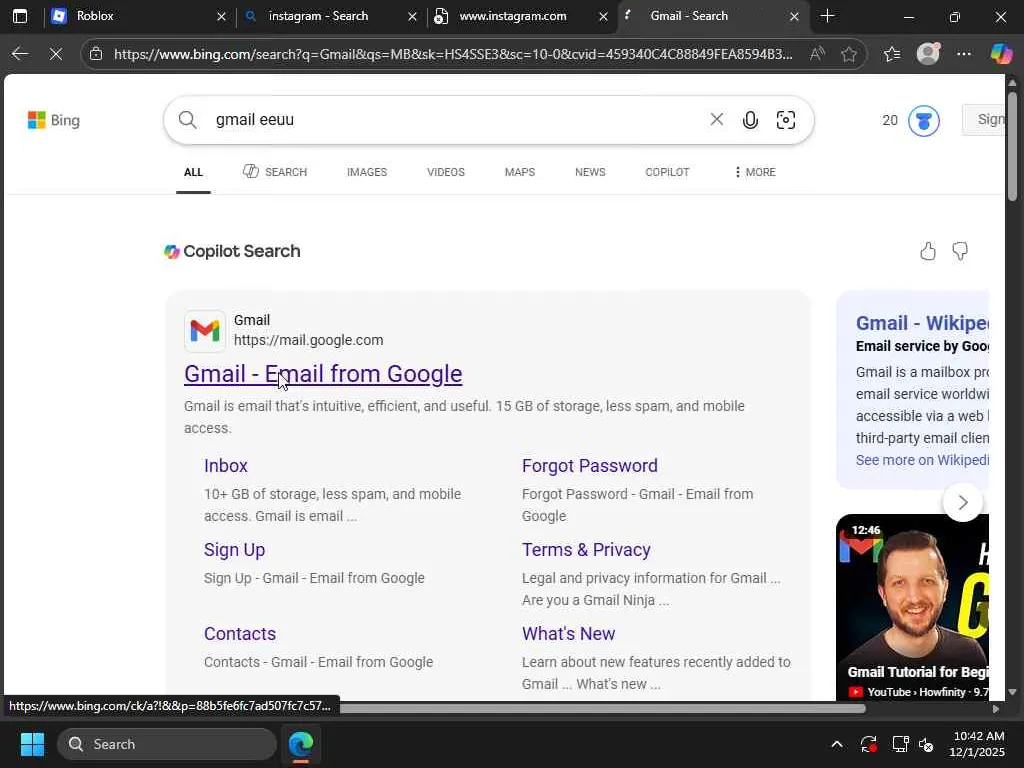Open the tab actions menu icon

pyautogui.click(x=20, y=16)
